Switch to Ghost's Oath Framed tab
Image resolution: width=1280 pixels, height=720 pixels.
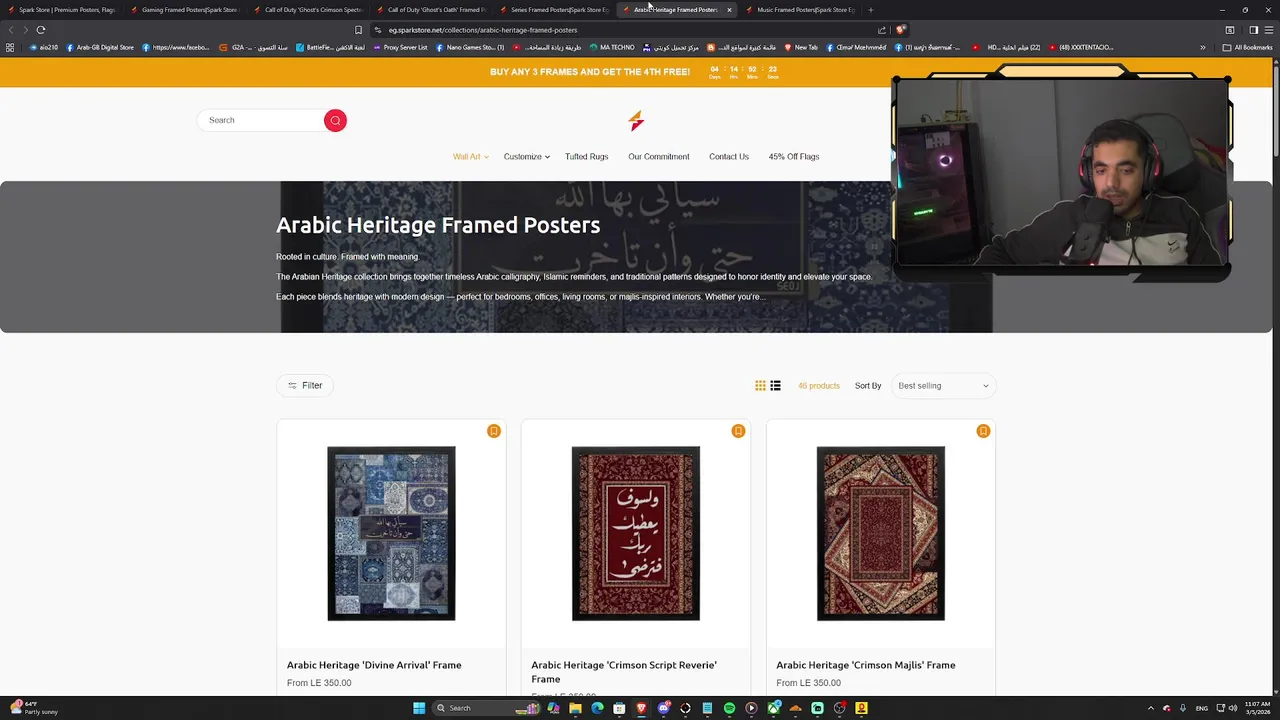432,10
